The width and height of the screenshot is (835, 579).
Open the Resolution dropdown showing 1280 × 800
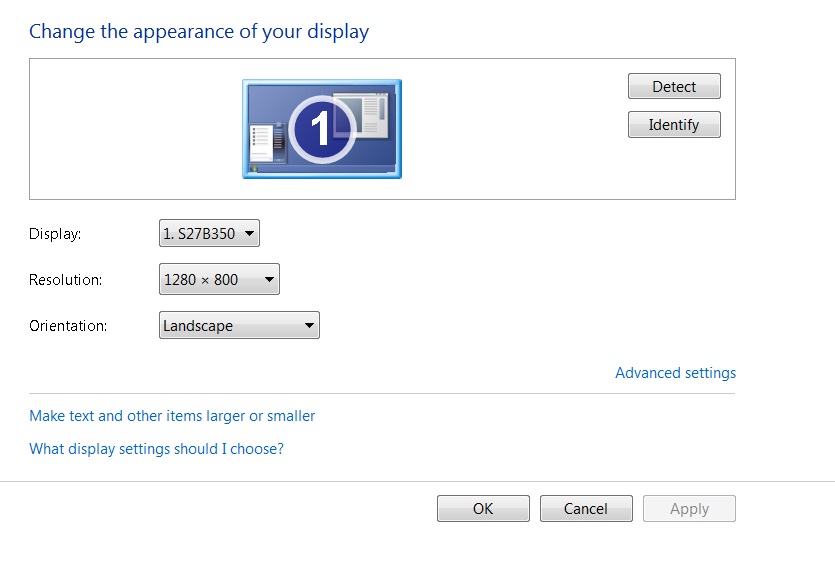tap(219, 280)
